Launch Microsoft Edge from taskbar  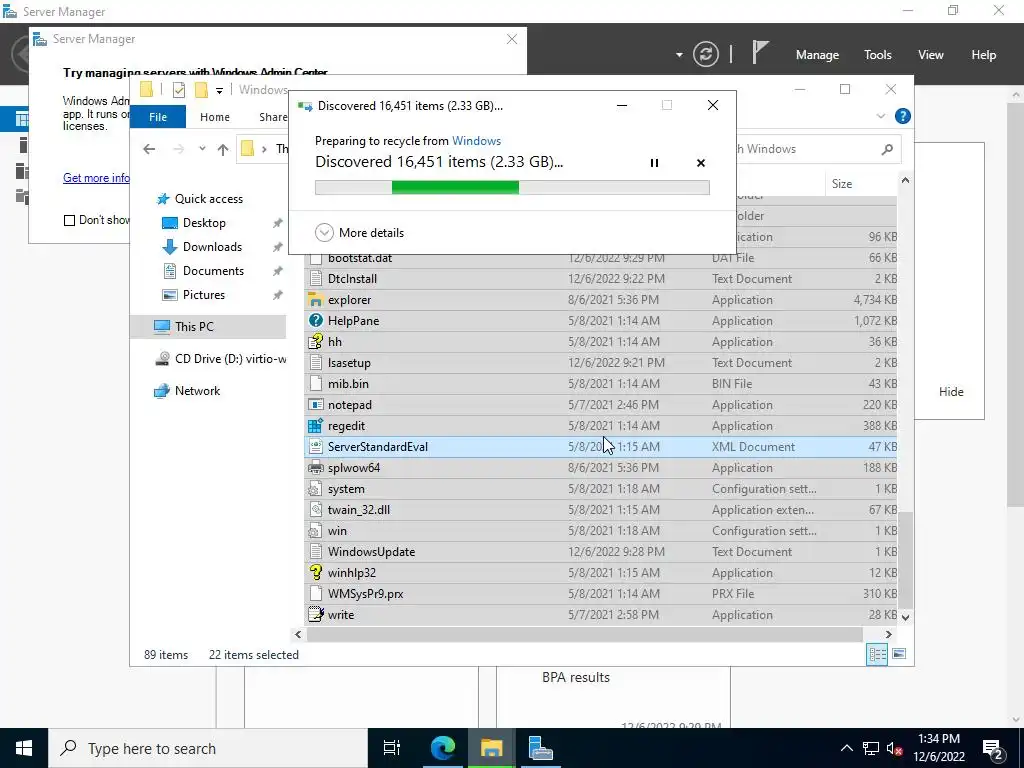[443, 748]
